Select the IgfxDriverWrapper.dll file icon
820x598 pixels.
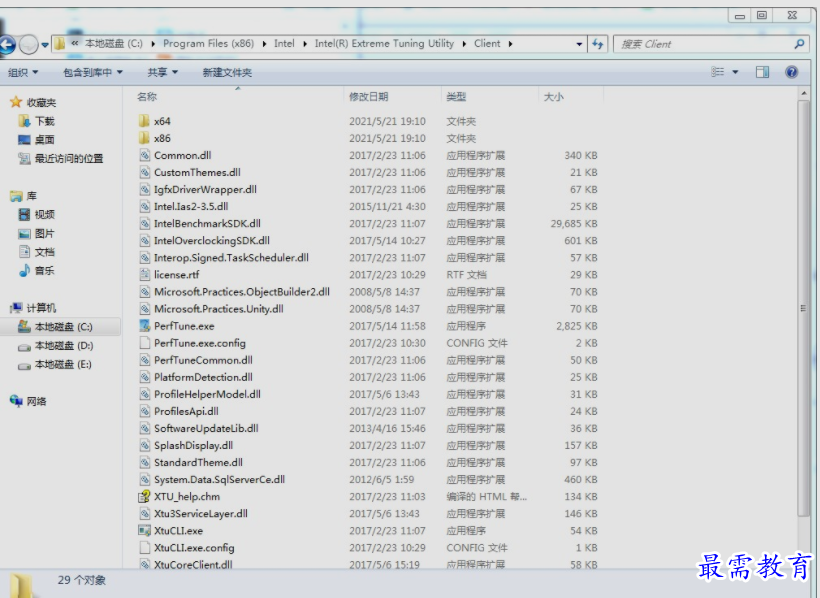point(145,189)
